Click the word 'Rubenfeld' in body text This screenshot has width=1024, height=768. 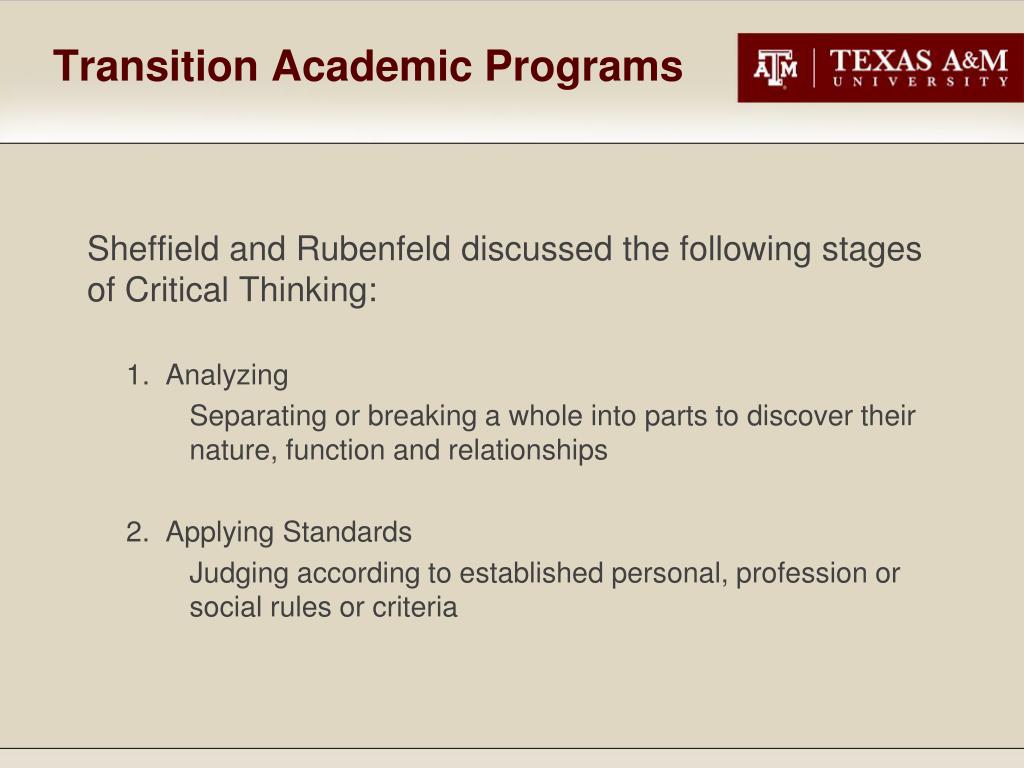tap(374, 249)
